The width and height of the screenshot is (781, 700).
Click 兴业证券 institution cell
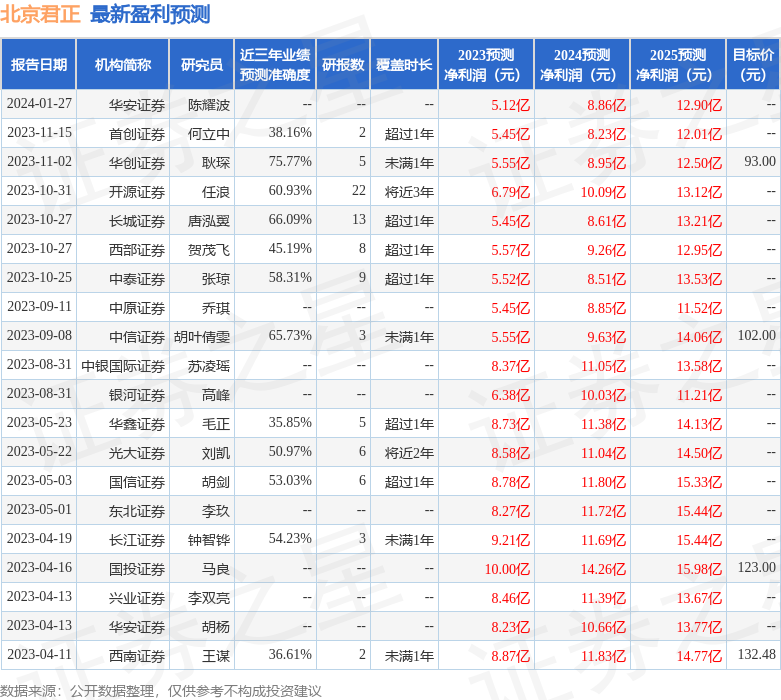[137, 597]
